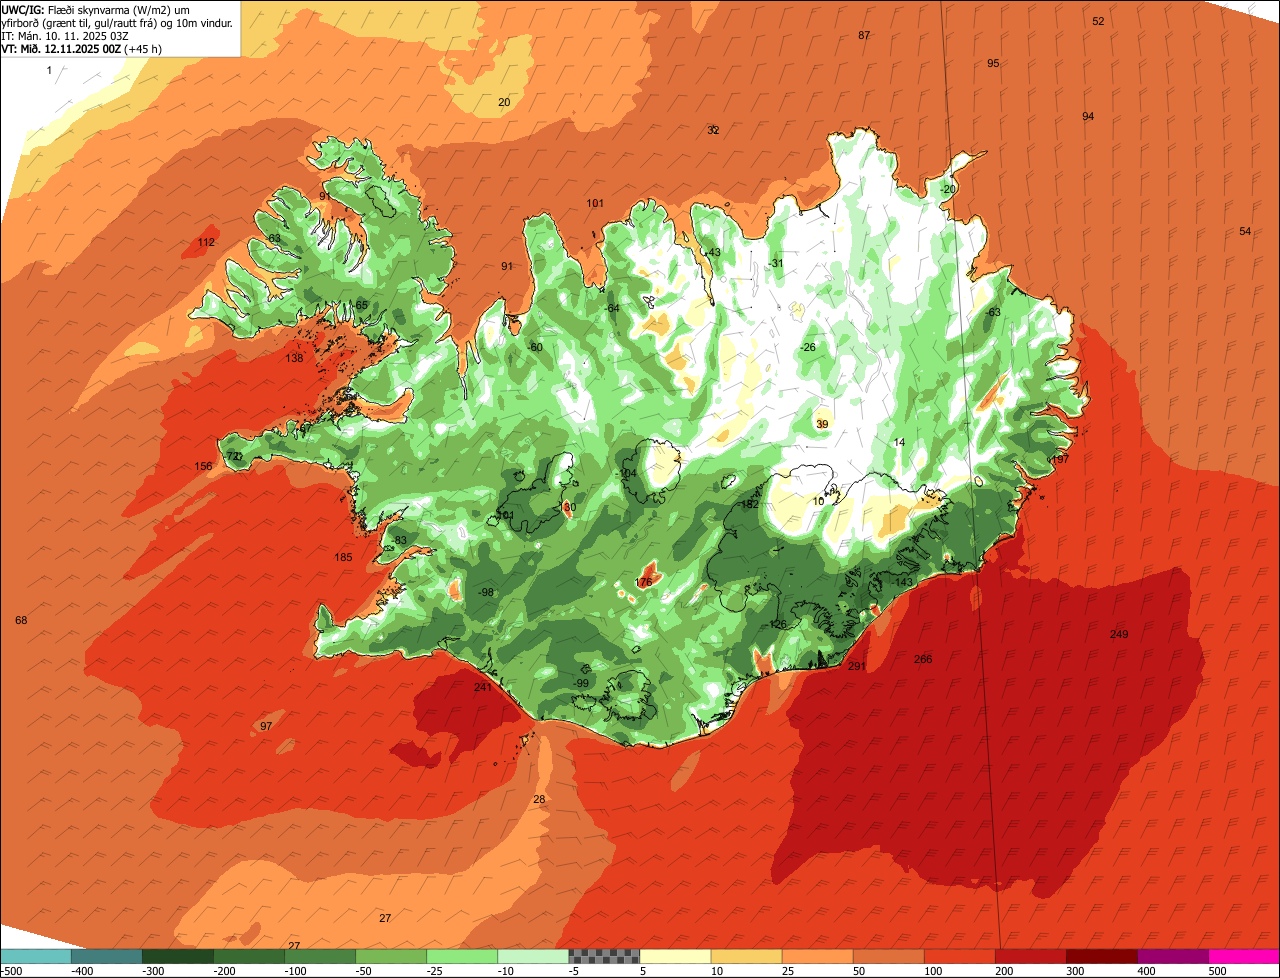
Task: Select the map value 87 at the top
Action: click(x=864, y=35)
